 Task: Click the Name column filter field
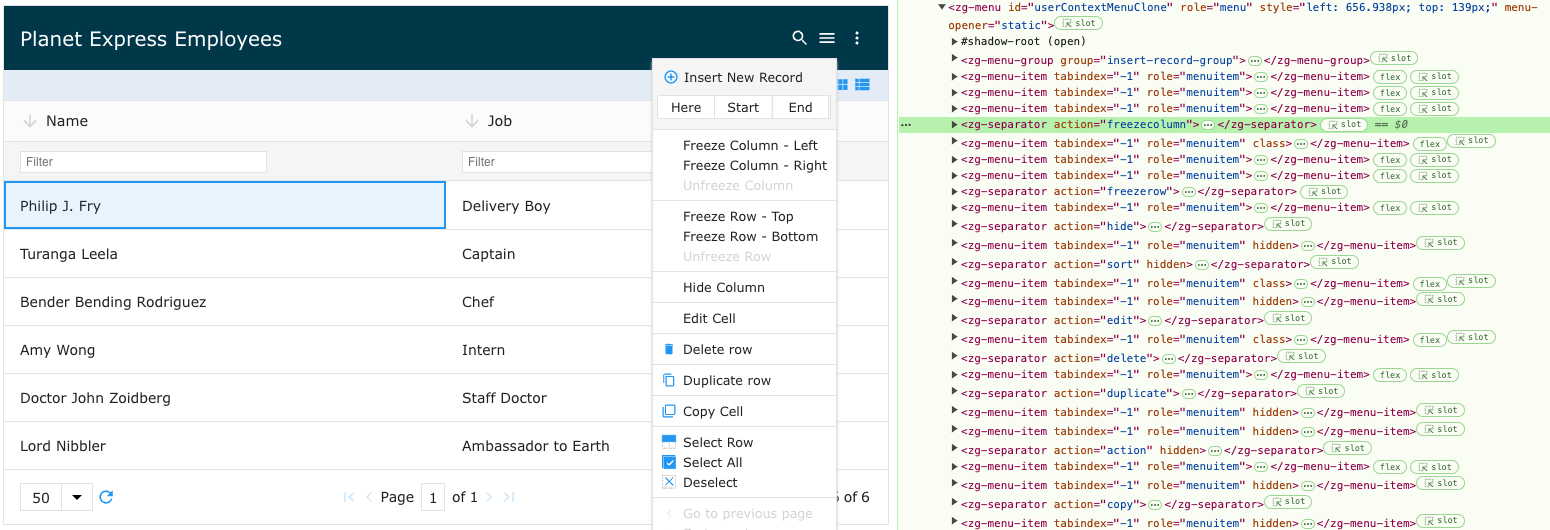click(143, 162)
